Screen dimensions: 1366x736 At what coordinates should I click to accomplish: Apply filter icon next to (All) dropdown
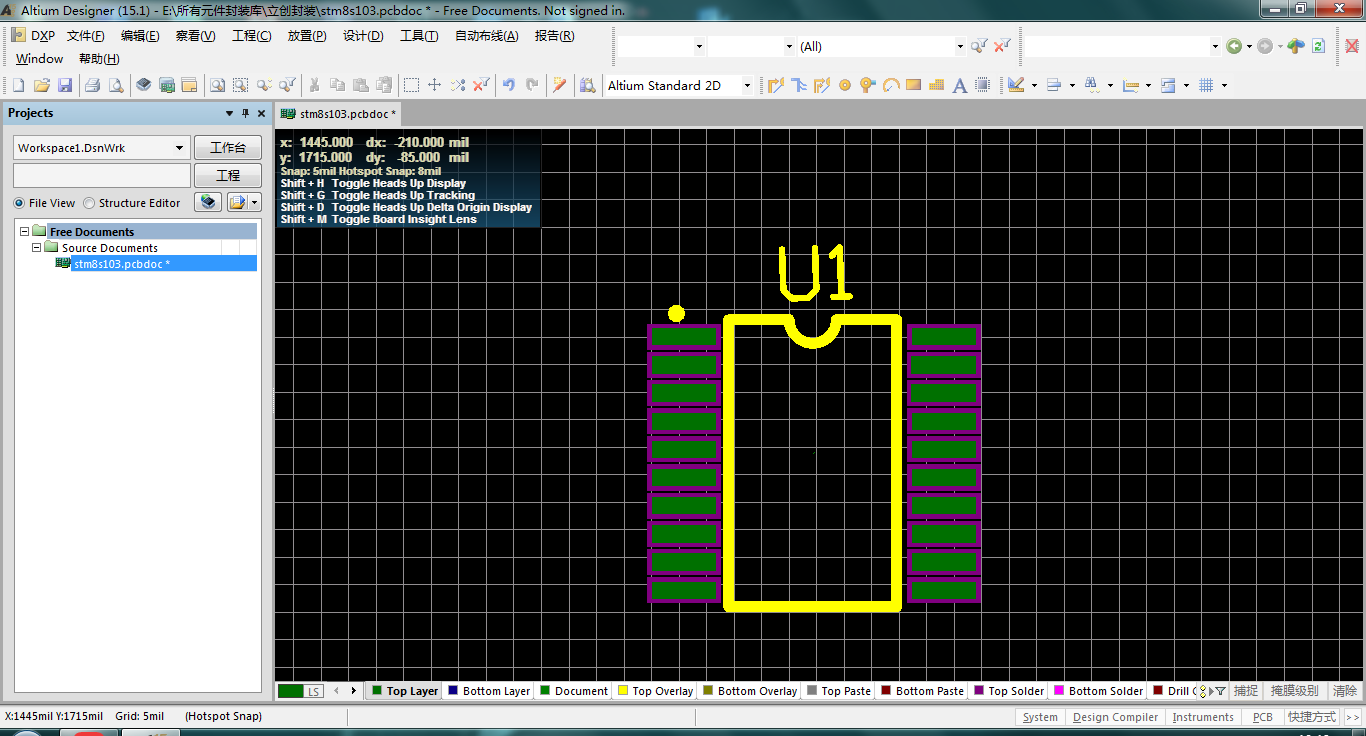pos(979,46)
